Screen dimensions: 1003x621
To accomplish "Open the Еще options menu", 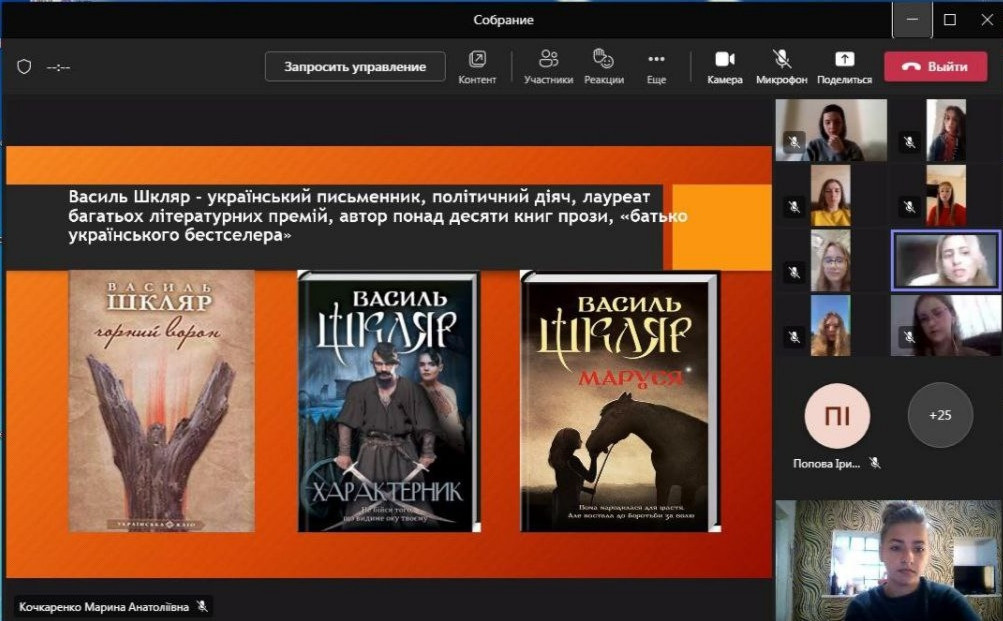I will pos(656,67).
